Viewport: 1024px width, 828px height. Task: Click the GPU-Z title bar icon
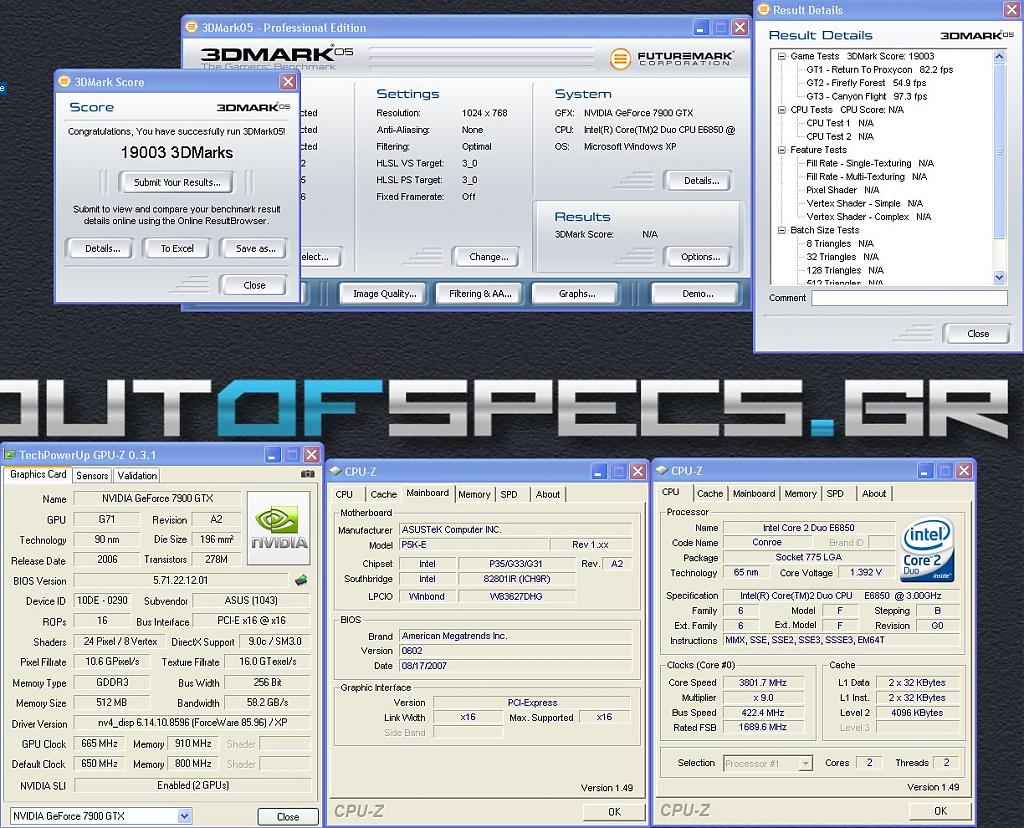coord(9,454)
